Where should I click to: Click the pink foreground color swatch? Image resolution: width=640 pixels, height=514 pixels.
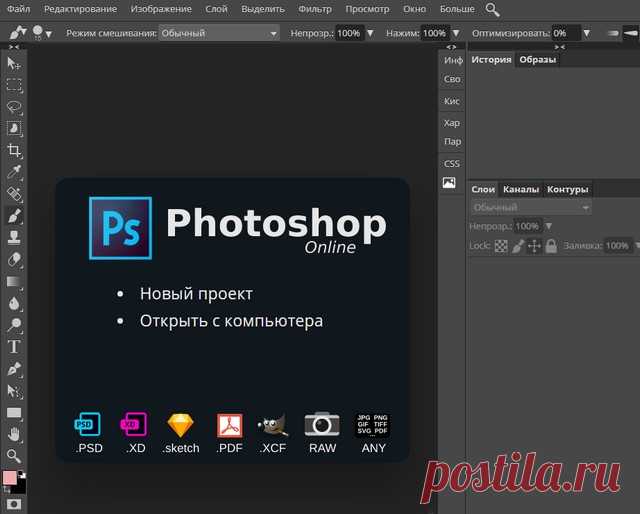click(9, 477)
